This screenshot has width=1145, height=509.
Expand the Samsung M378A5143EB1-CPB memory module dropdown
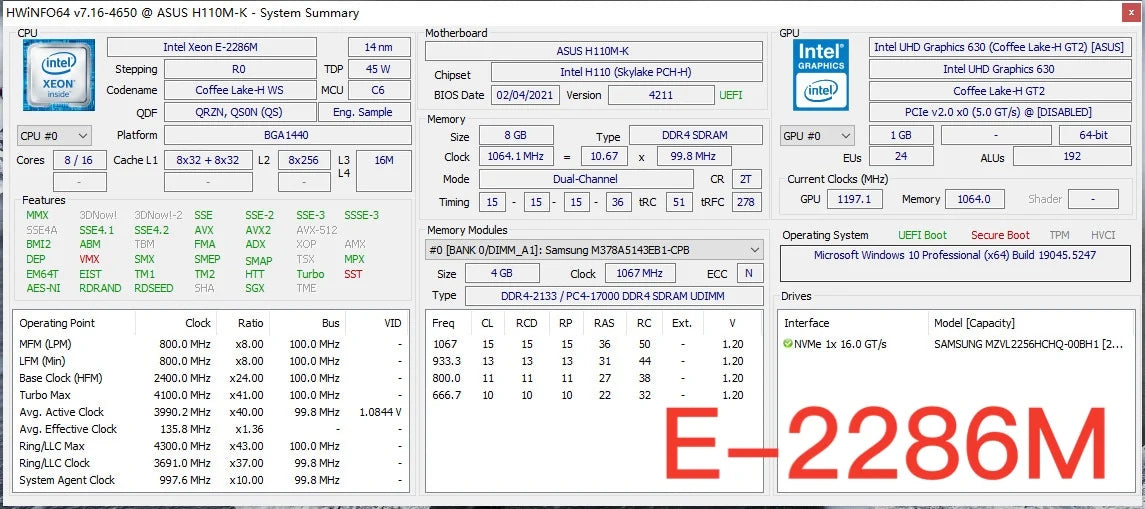594,250
